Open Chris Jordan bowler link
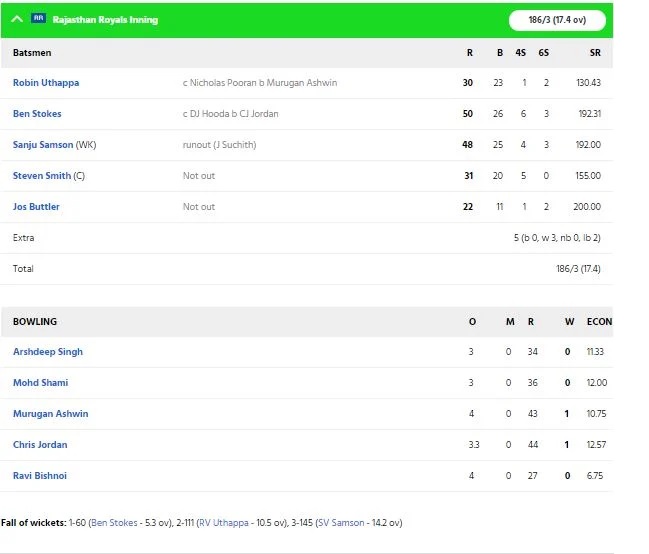 click(x=40, y=445)
